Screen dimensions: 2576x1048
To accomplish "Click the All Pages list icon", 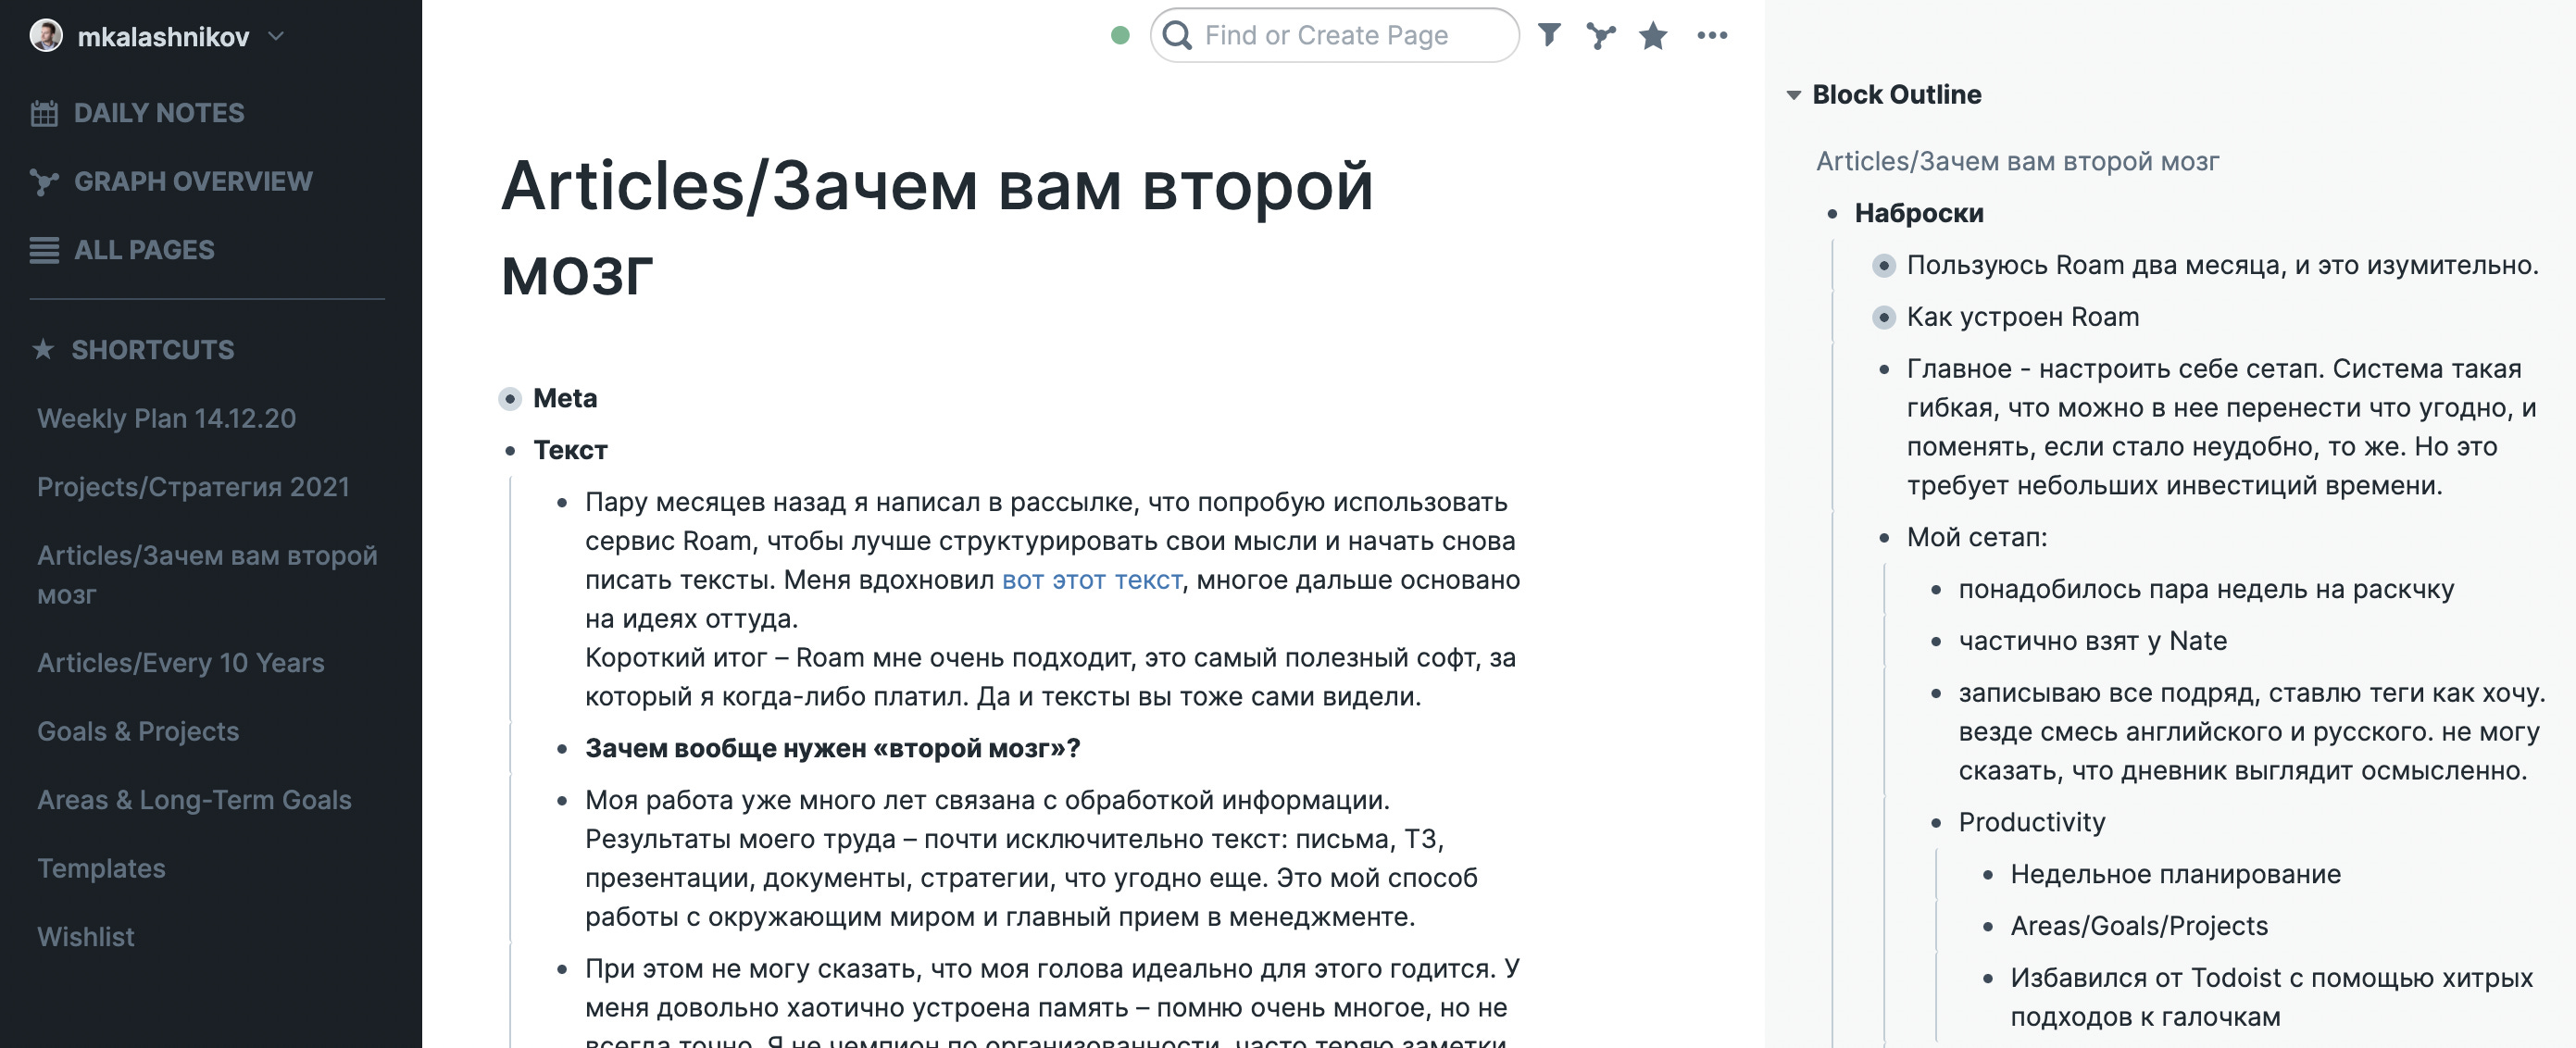I will tap(44, 250).
